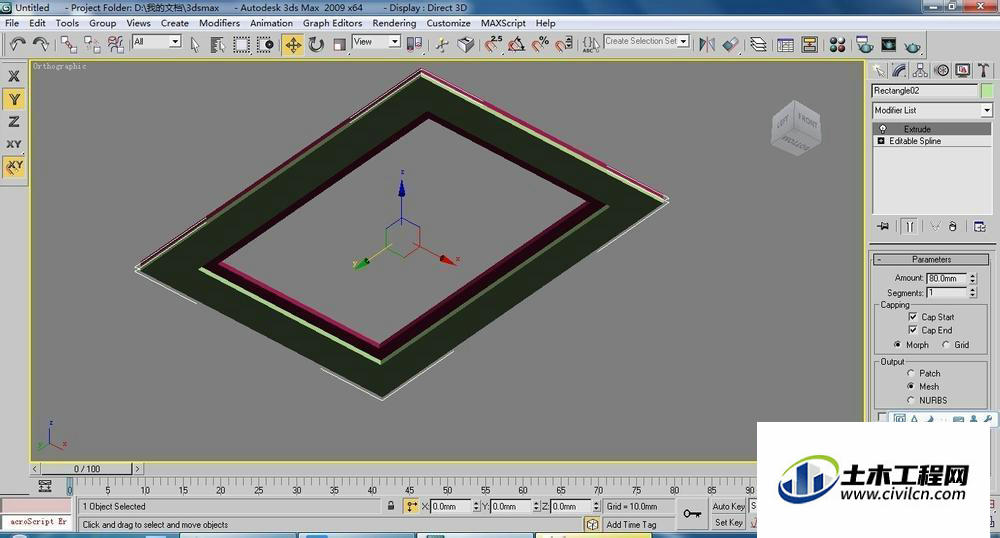1000x538 pixels.
Task: Open the Select by Name dialog
Action: point(217,44)
